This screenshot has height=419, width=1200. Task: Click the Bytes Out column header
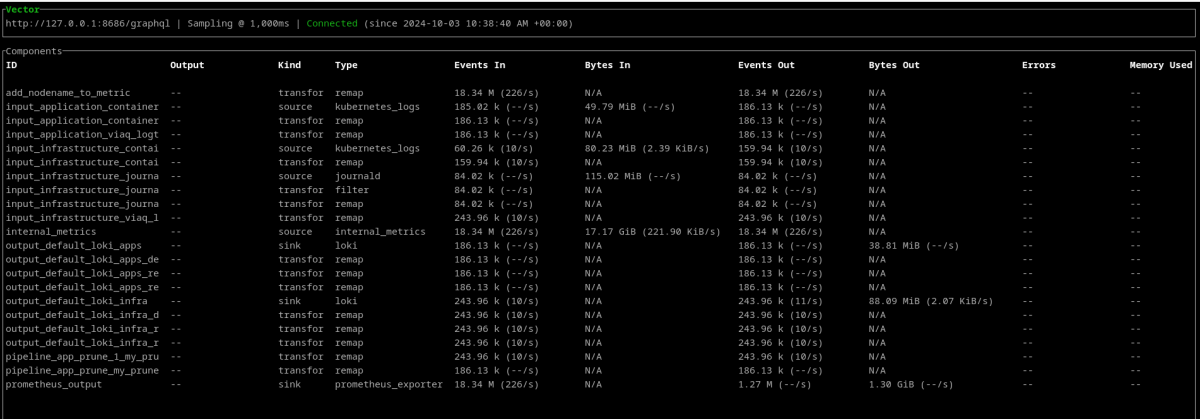tap(894, 65)
